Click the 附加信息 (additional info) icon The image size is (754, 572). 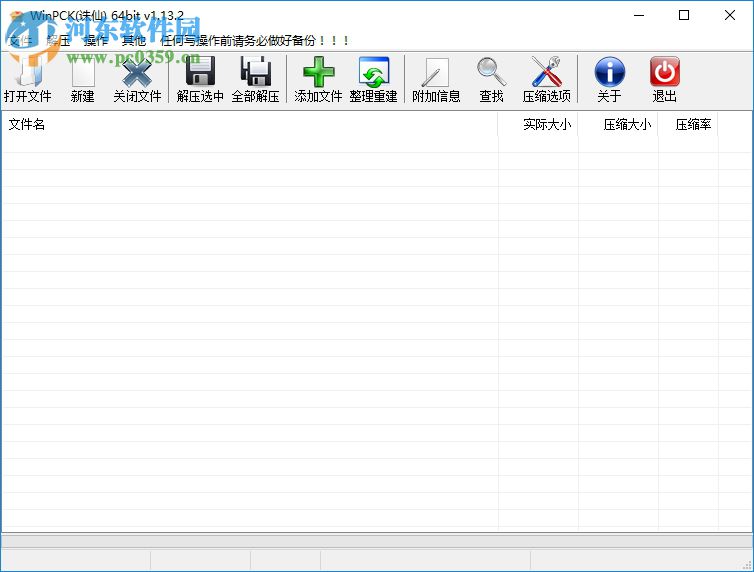(x=436, y=72)
